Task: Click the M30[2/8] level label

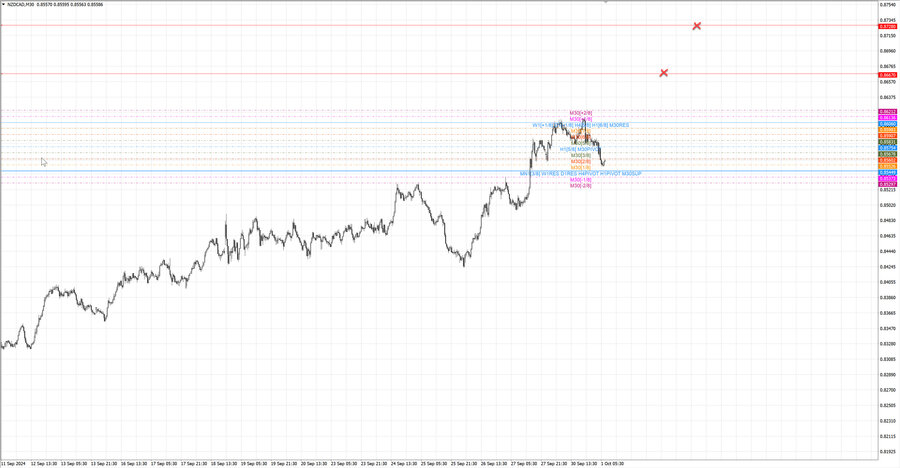Action: pyautogui.click(x=581, y=161)
